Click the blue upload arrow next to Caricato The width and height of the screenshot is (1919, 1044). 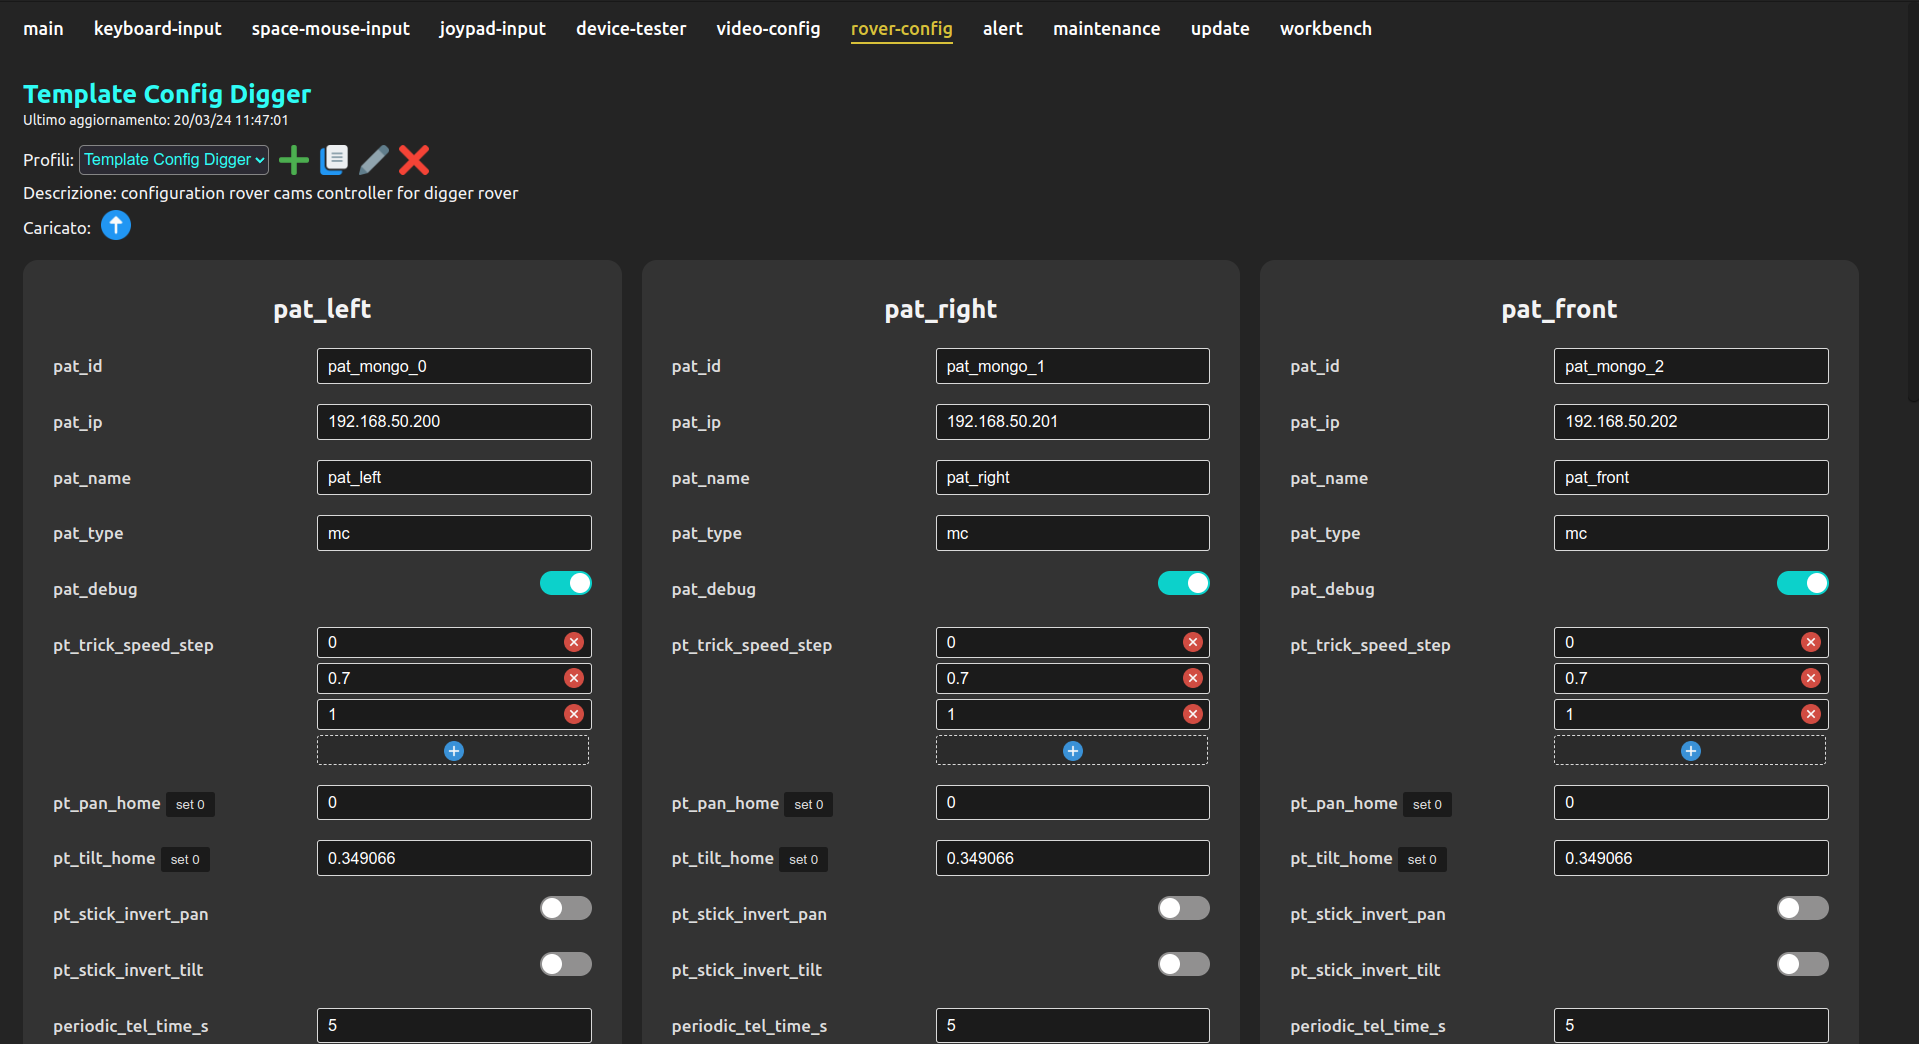pos(116,226)
